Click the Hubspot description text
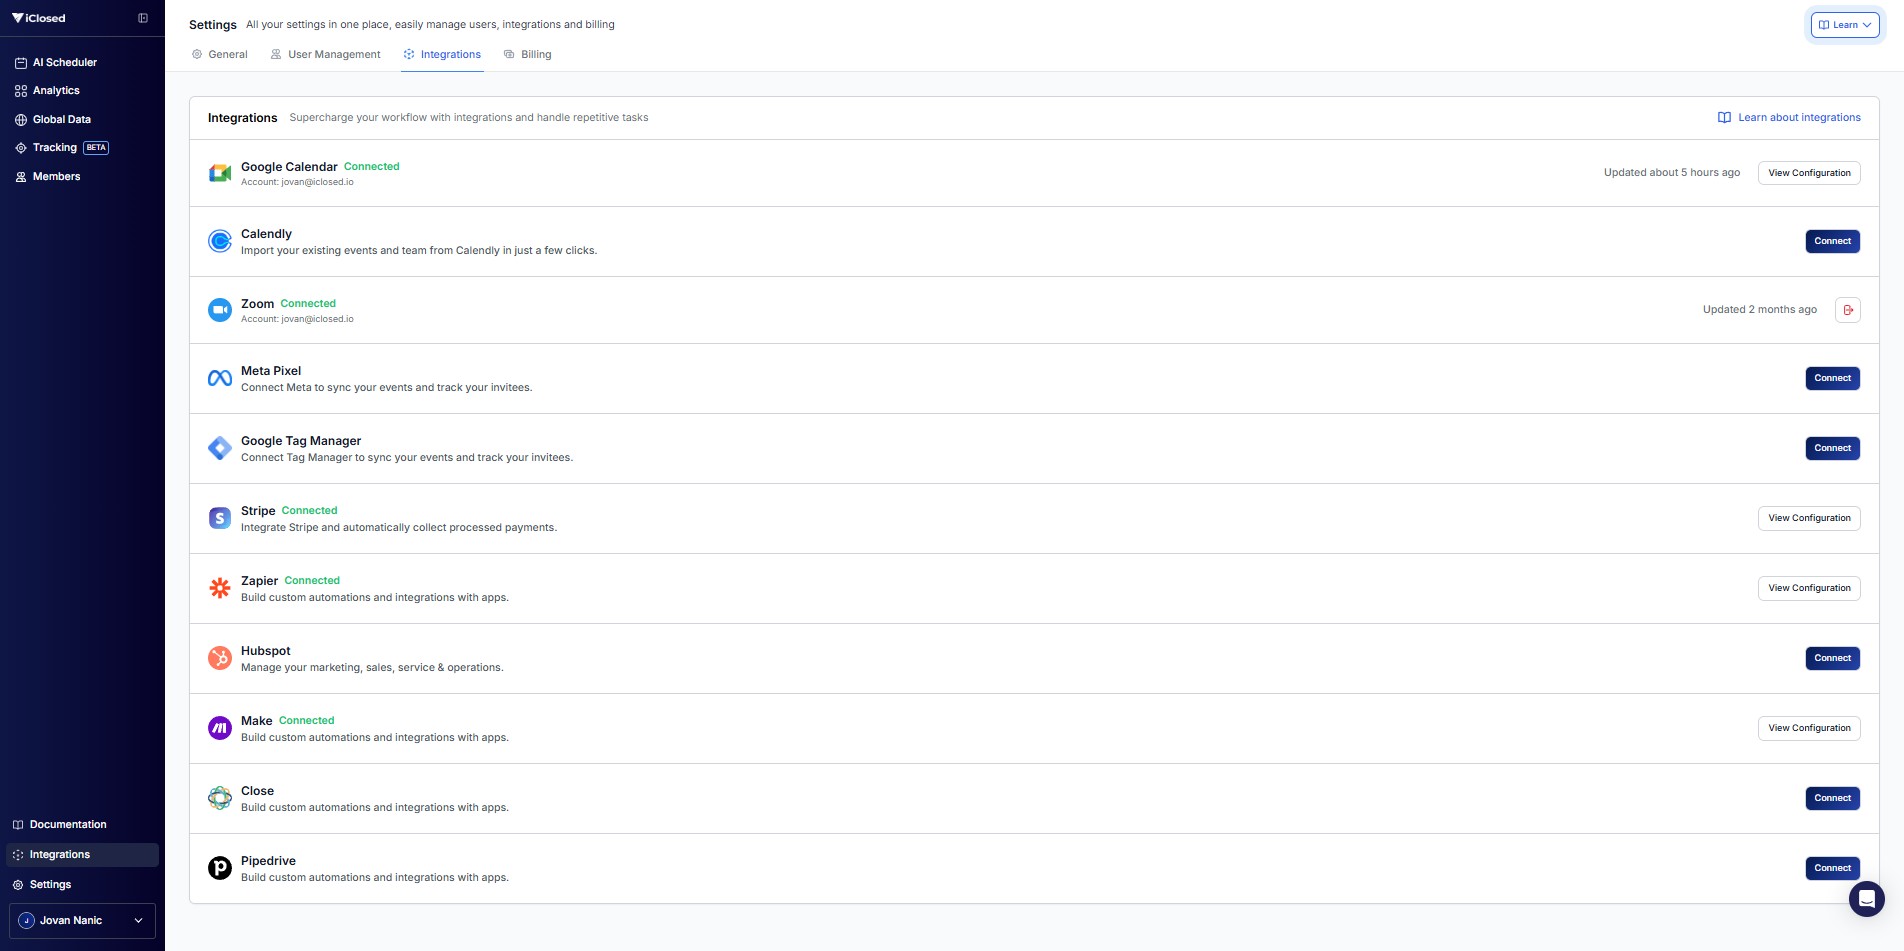This screenshot has height=951, width=1904. [372, 668]
